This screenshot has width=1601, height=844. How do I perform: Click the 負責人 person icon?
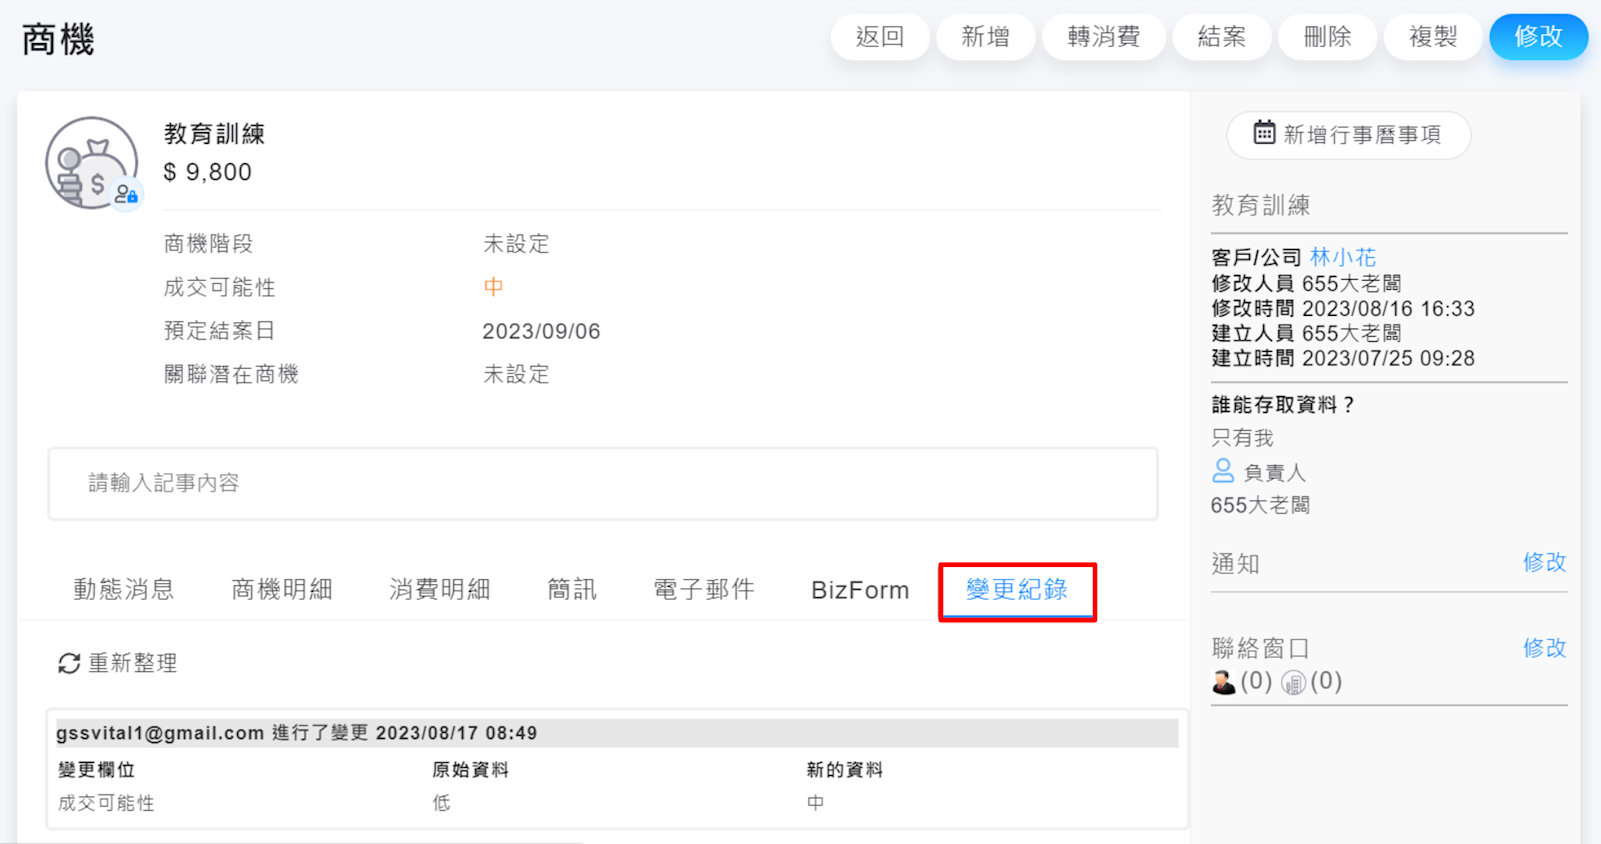coord(1222,471)
